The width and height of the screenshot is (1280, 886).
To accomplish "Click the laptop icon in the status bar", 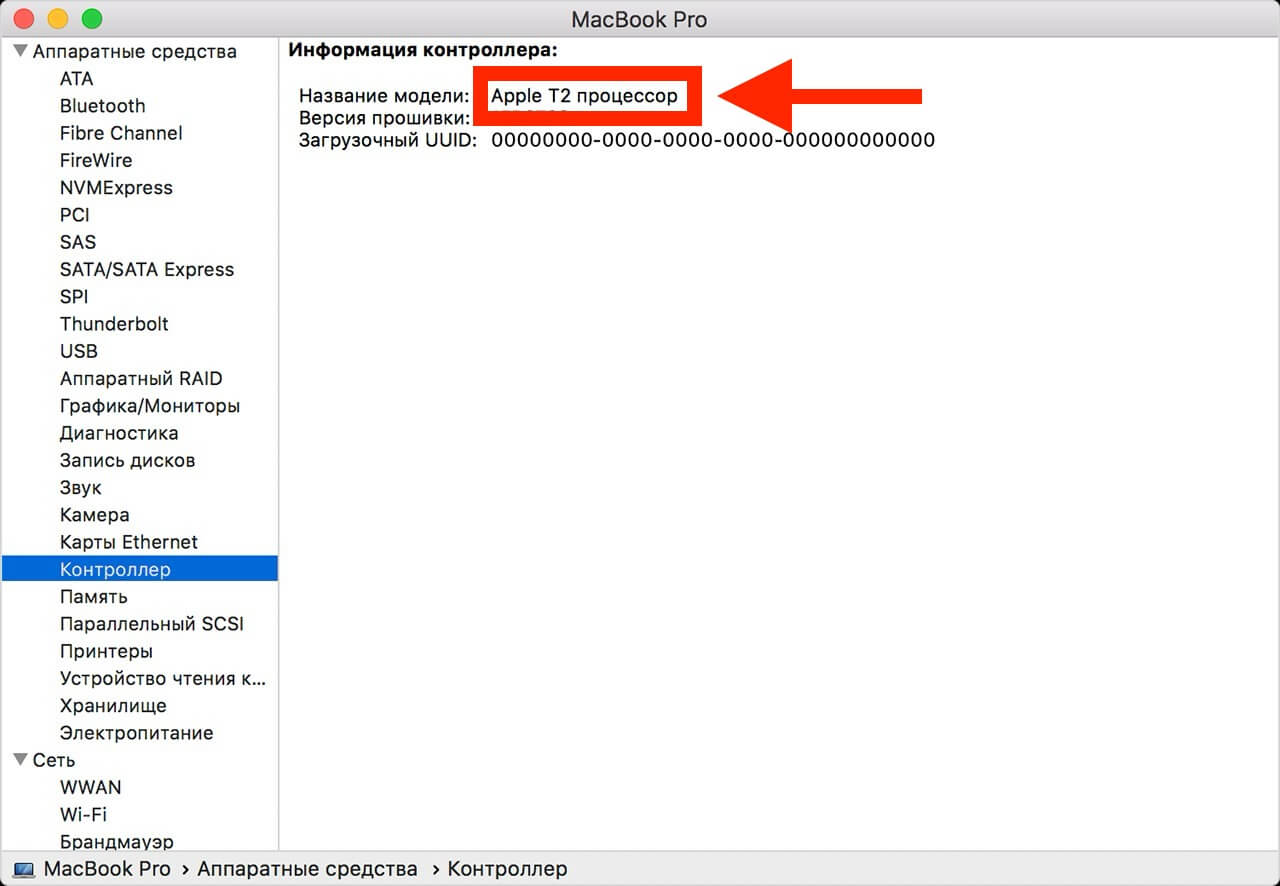I will [22, 869].
